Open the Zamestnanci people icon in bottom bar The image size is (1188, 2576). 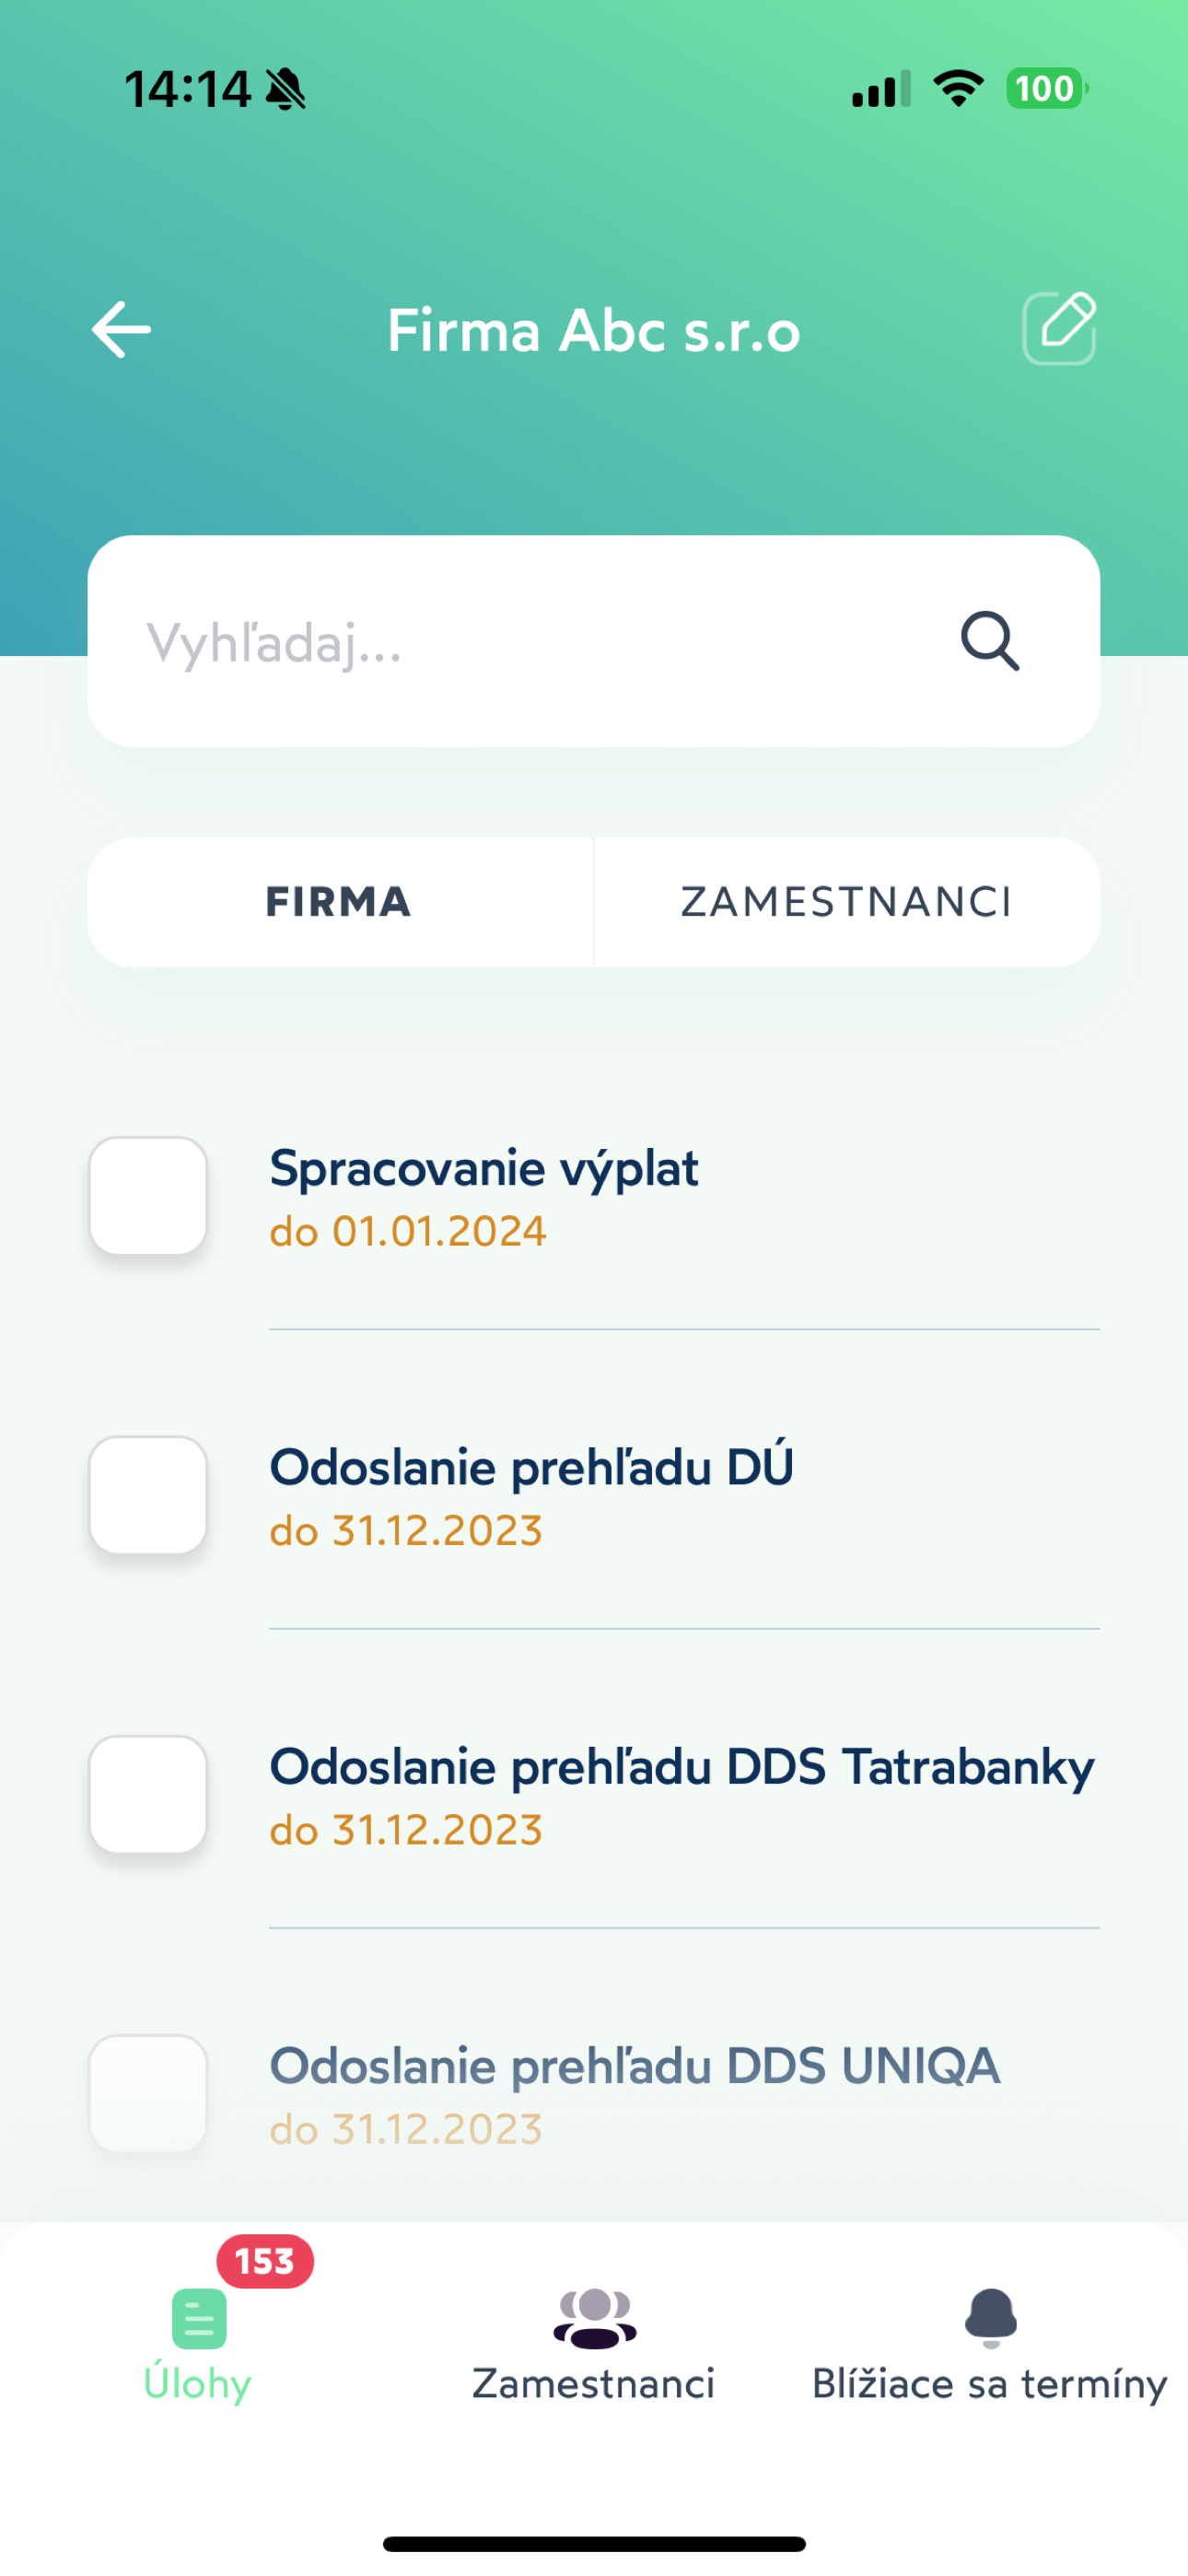tap(594, 2318)
